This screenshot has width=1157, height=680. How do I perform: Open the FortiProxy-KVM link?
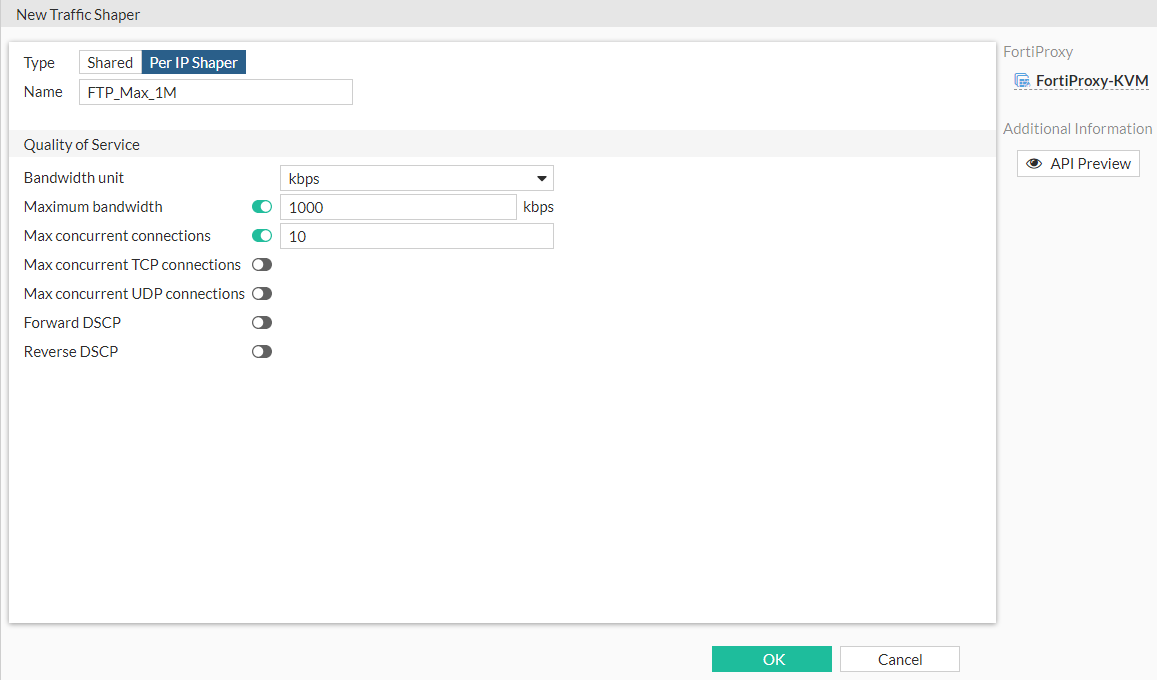pyautogui.click(x=1090, y=80)
